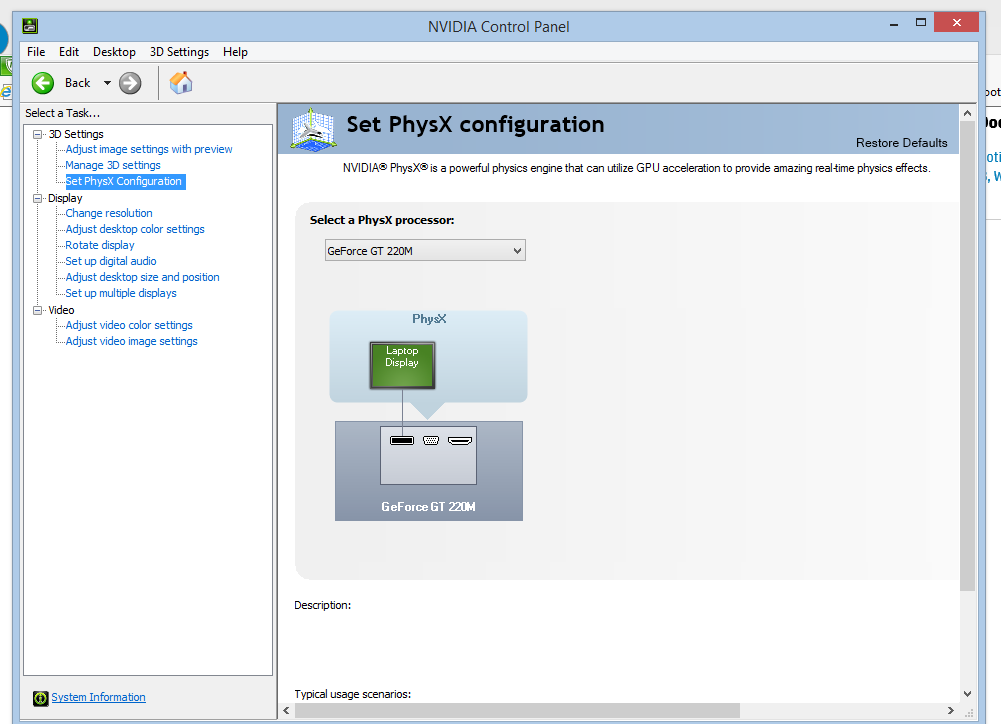Open the PhysX processor selection dropdown
Image resolution: width=1001 pixels, height=724 pixels.
click(516, 250)
